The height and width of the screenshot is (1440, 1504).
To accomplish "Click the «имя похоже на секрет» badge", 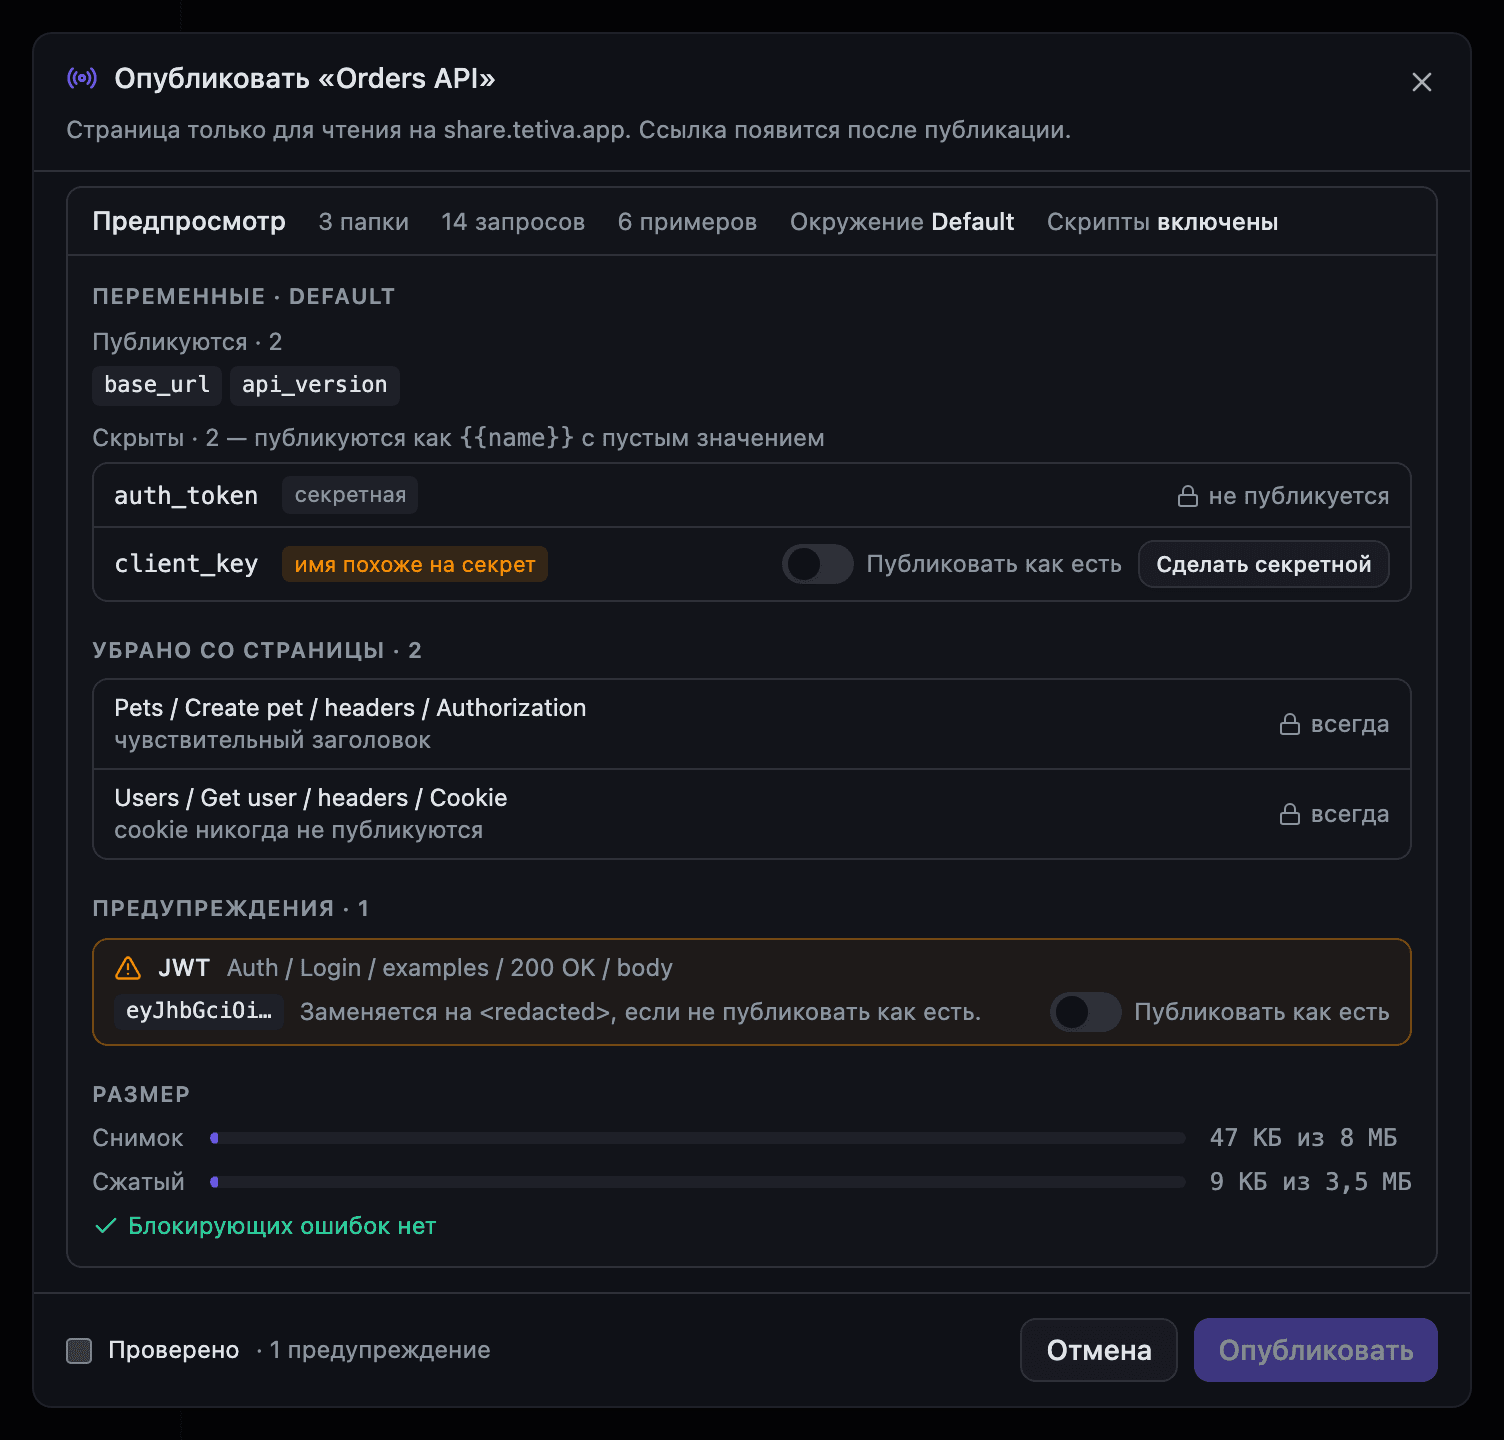I will tap(415, 564).
